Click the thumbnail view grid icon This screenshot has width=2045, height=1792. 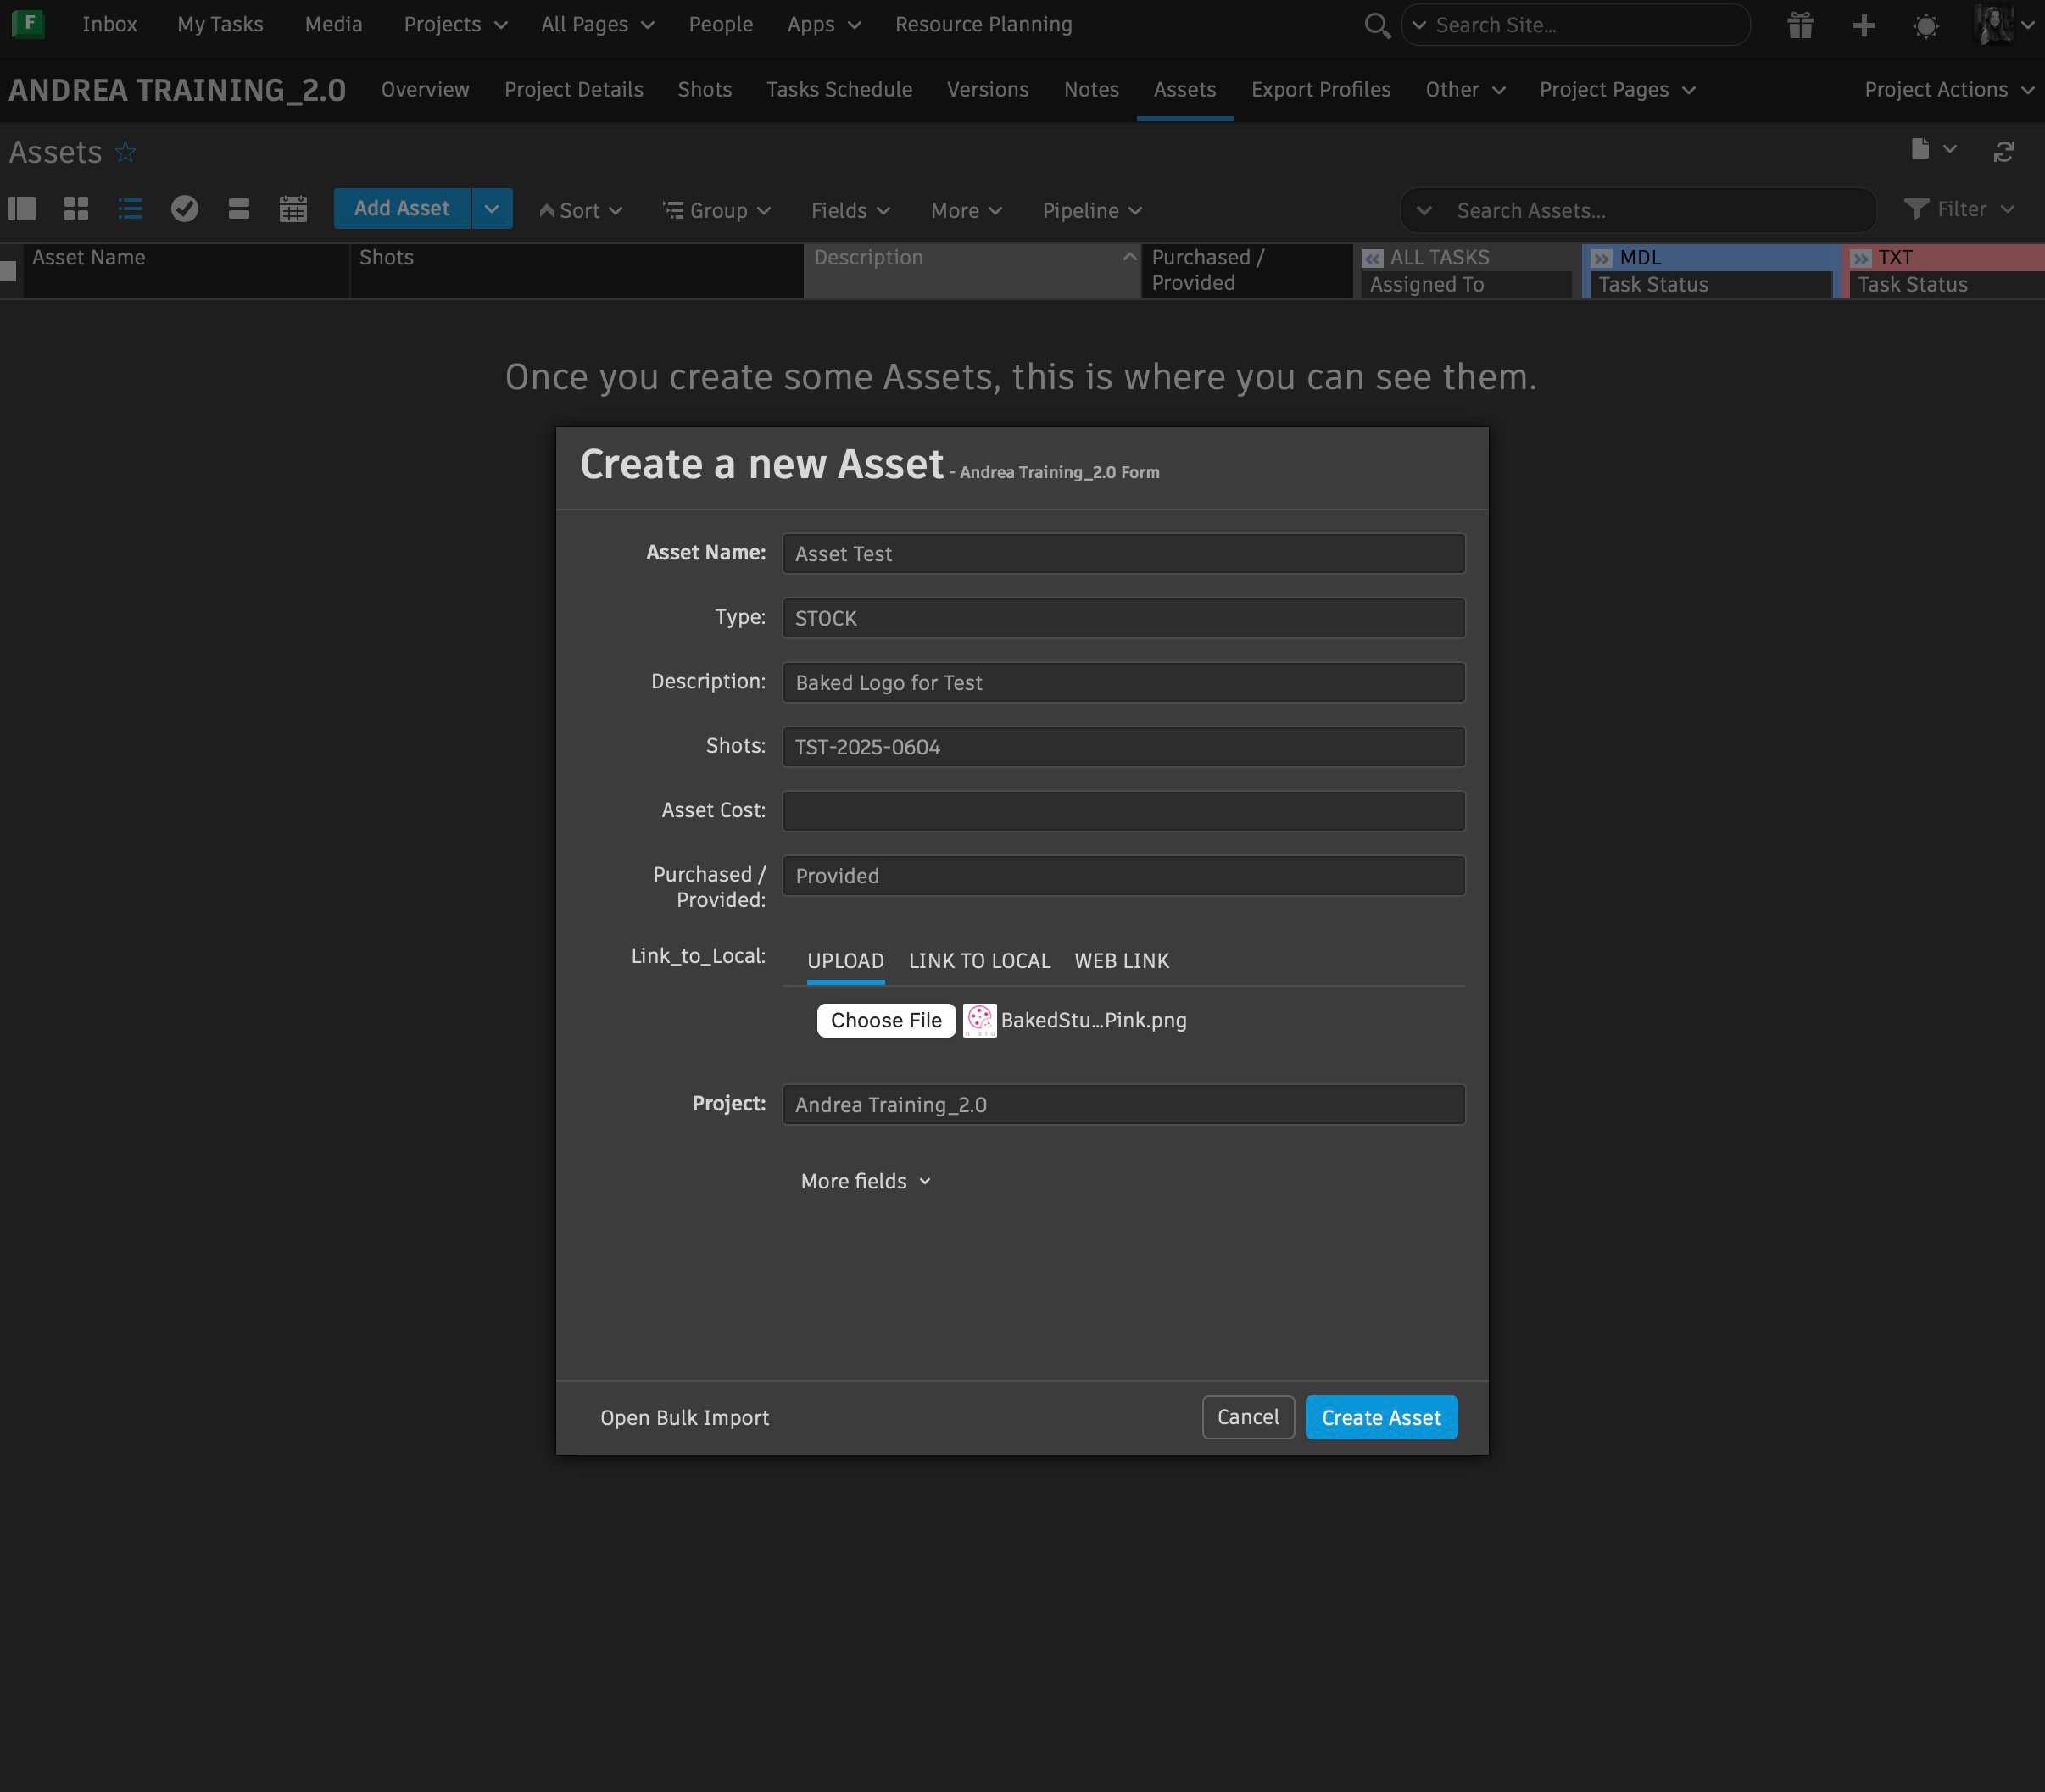pos(76,208)
